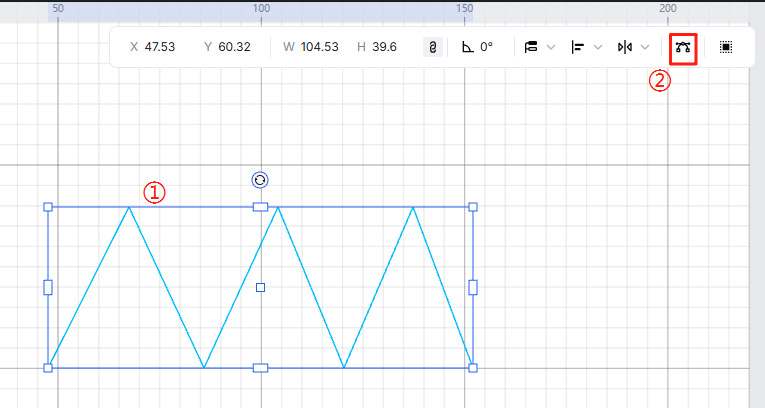Viewport: 765px width, 408px height.
Task: Click the flip horizontal mirror icon
Action: [x=625, y=47]
